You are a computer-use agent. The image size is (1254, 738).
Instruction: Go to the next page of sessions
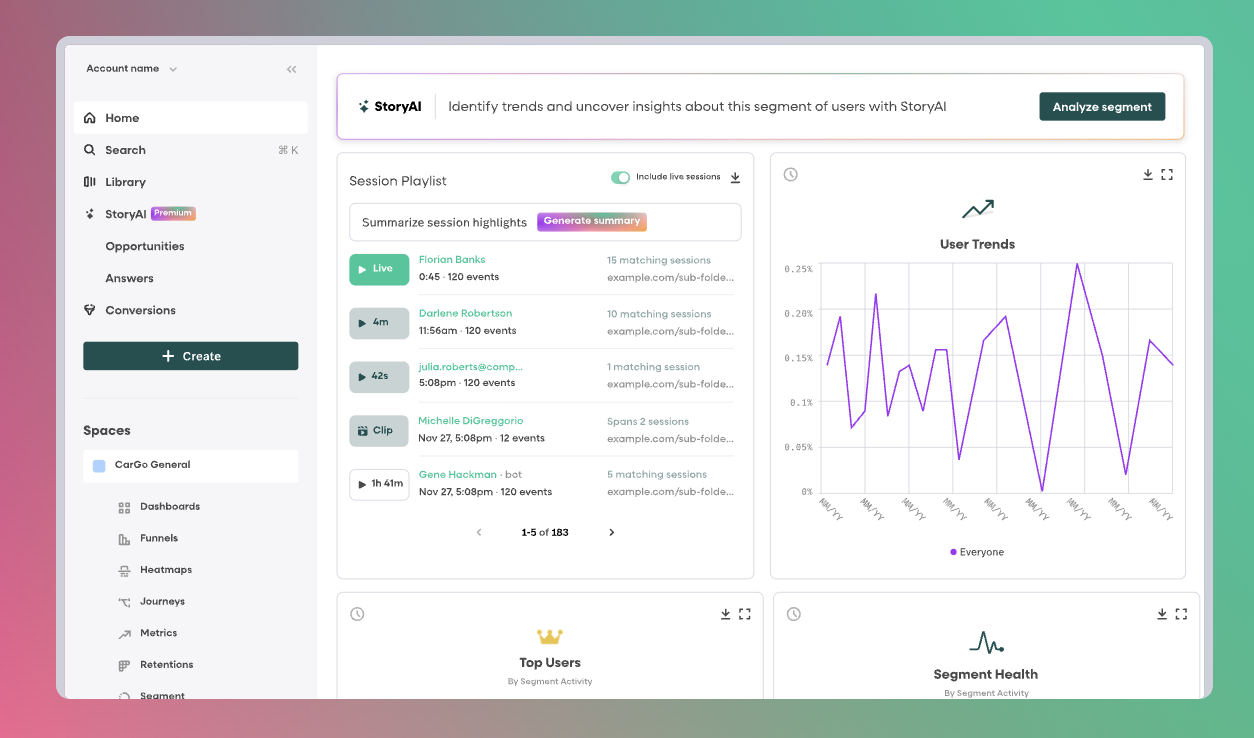[611, 532]
